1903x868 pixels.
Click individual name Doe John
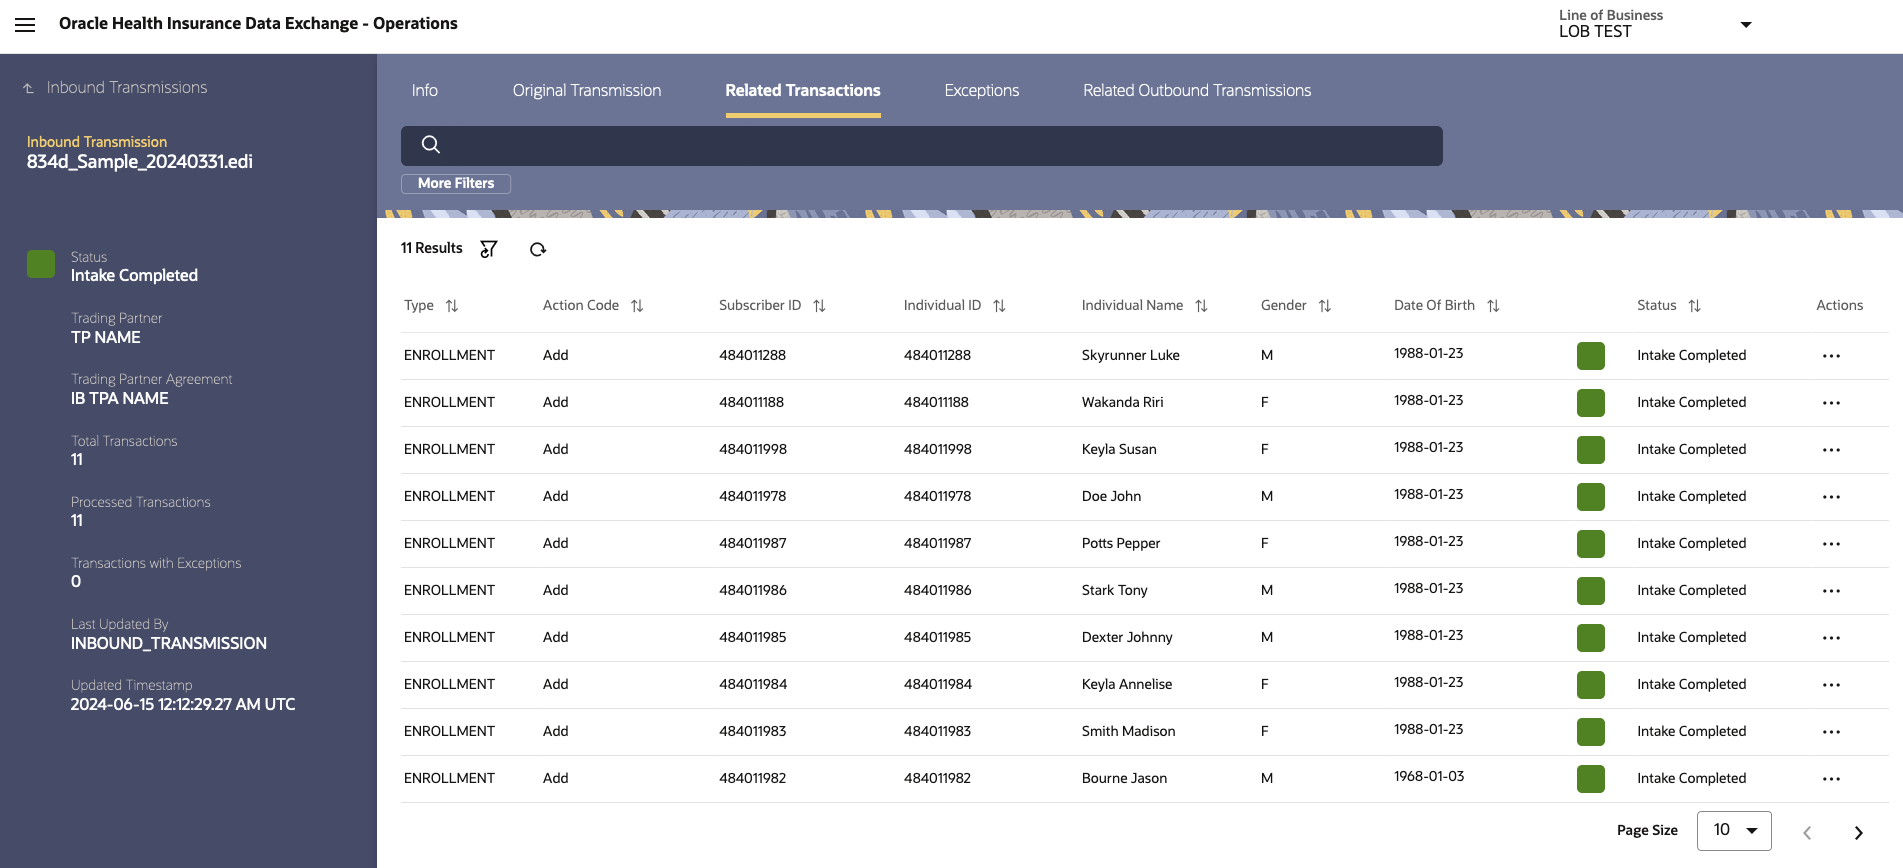tap(1111, 496)
